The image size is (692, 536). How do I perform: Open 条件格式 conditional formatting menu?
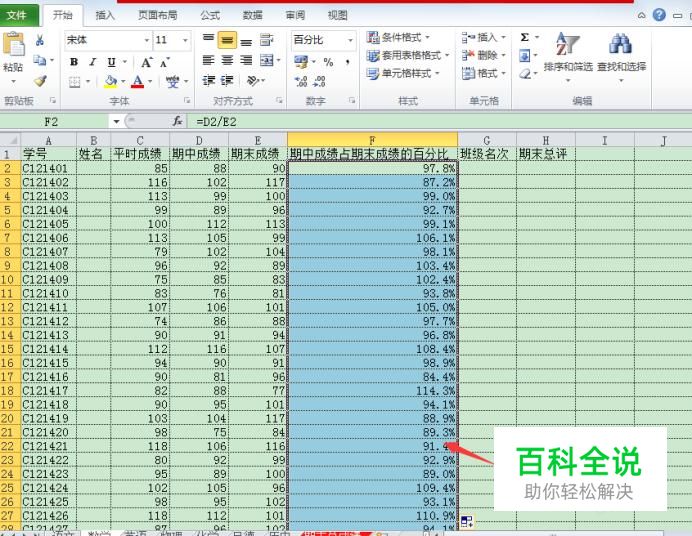click(398, 37)
